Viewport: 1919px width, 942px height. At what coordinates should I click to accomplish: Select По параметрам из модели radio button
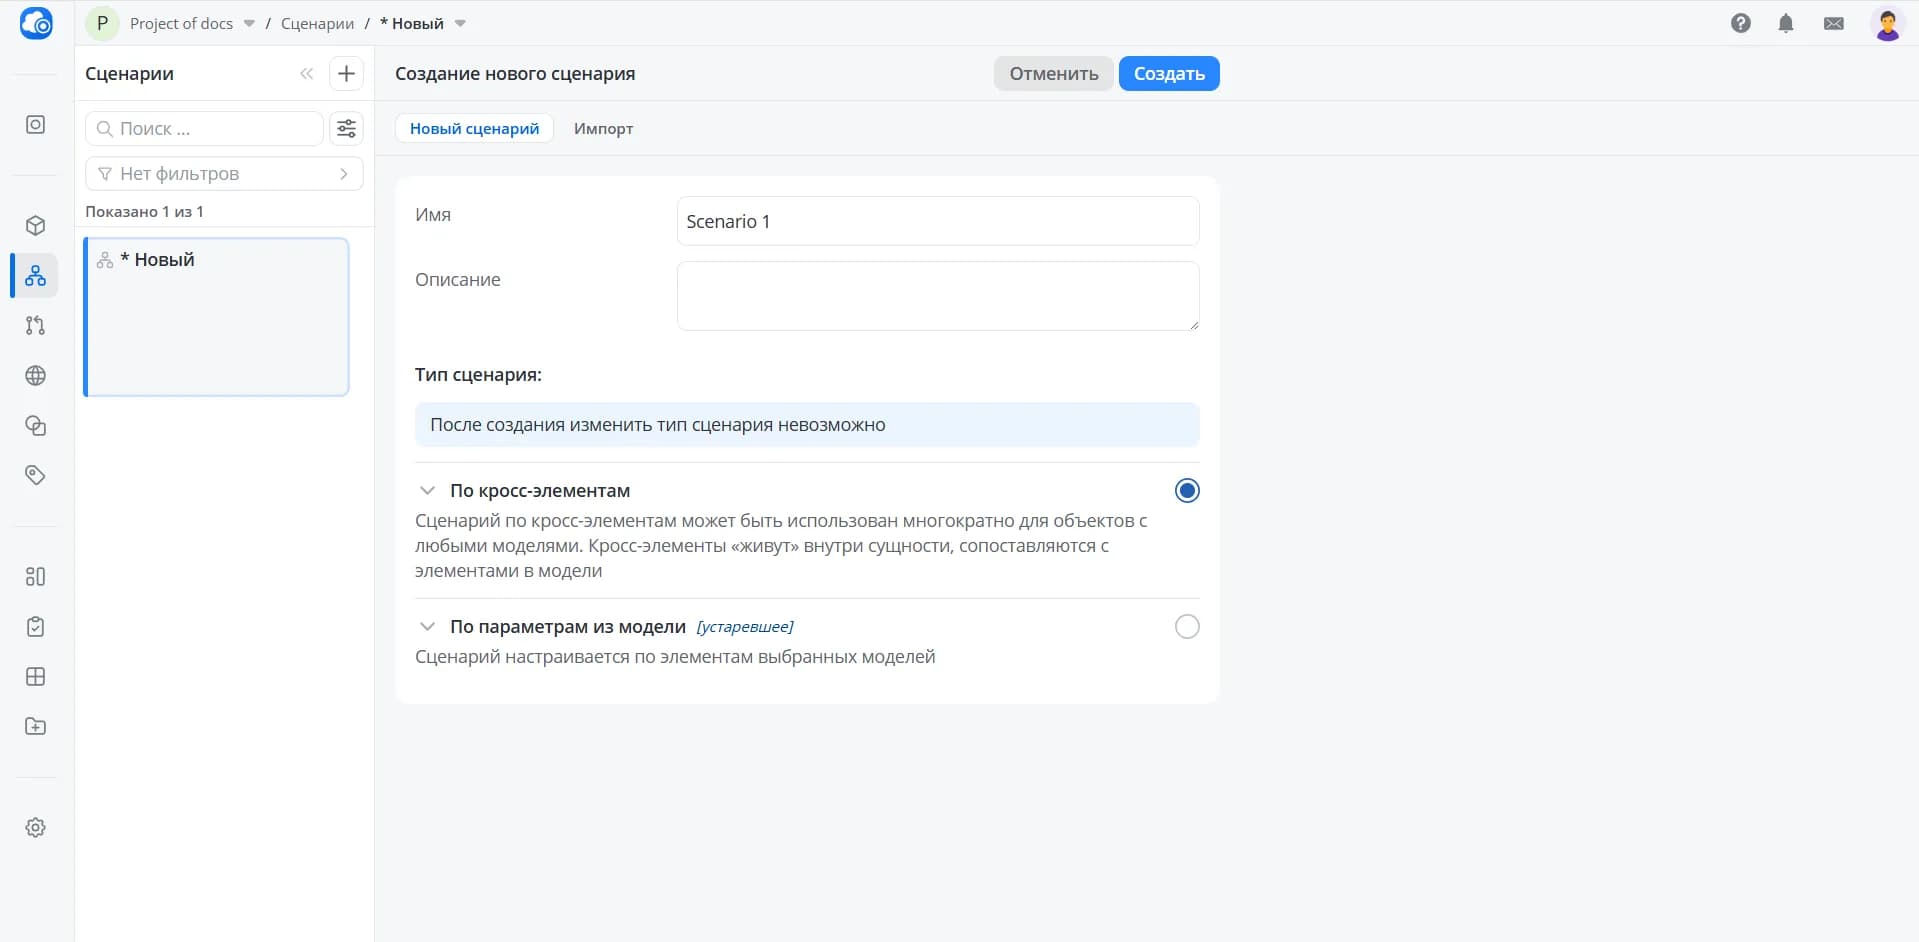(1187, 626)
